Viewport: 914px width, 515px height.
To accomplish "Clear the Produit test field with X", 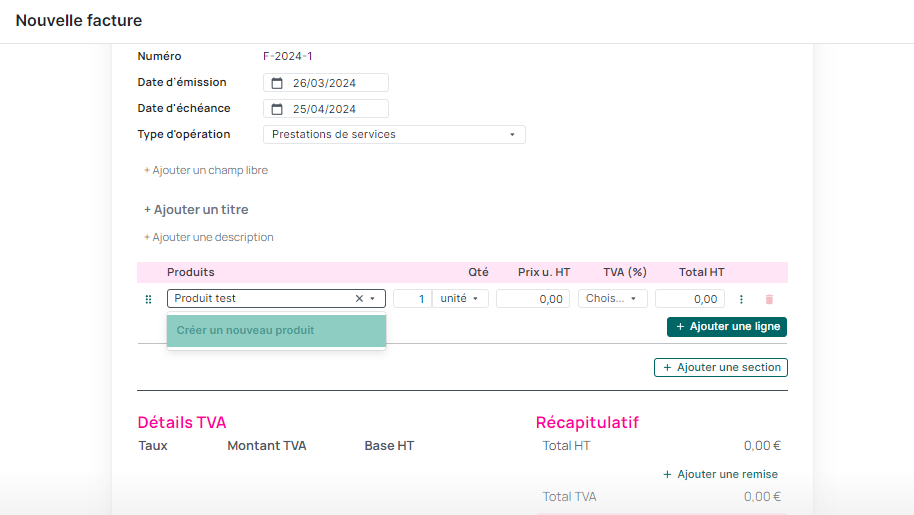I will (359, 299).
